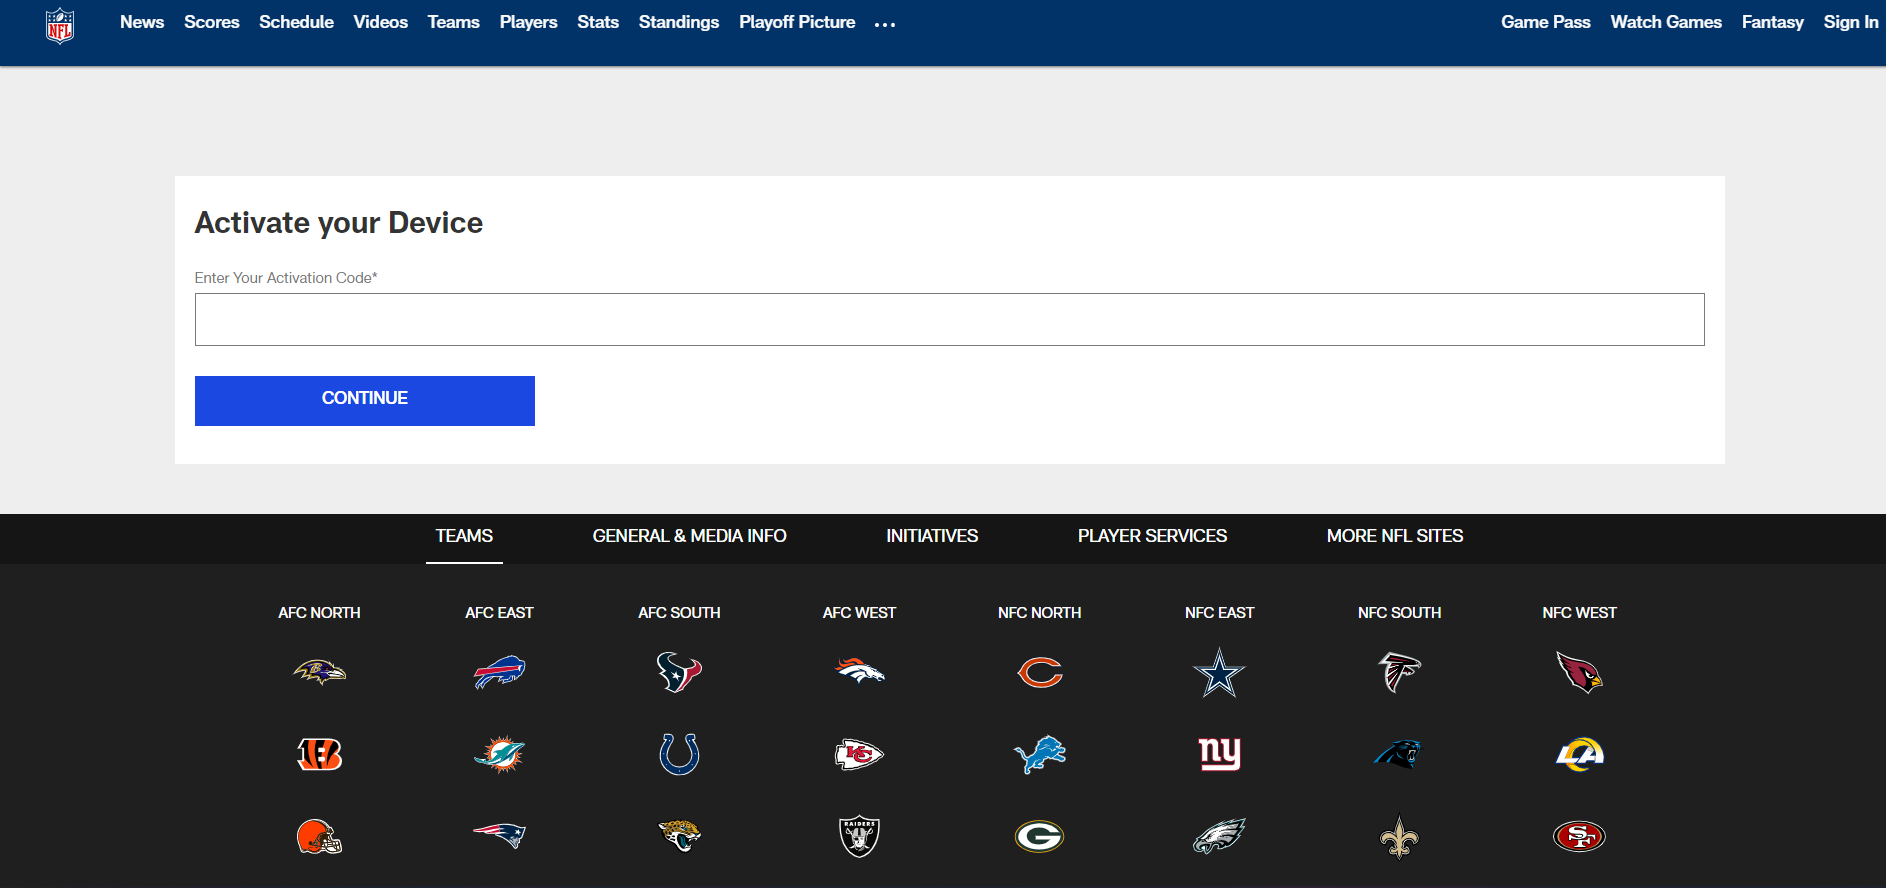1886x888 pixels.
Task: Select the Green Bay Packers logo
Action: 1039,836
